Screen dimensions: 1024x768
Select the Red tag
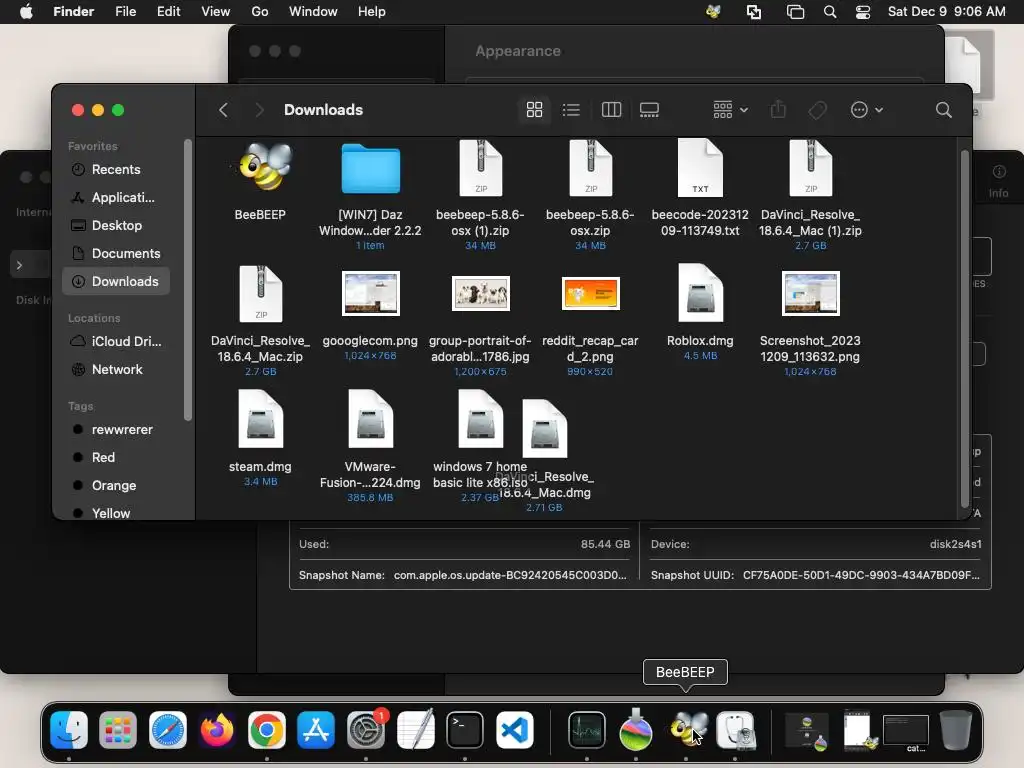click(116, 458)
